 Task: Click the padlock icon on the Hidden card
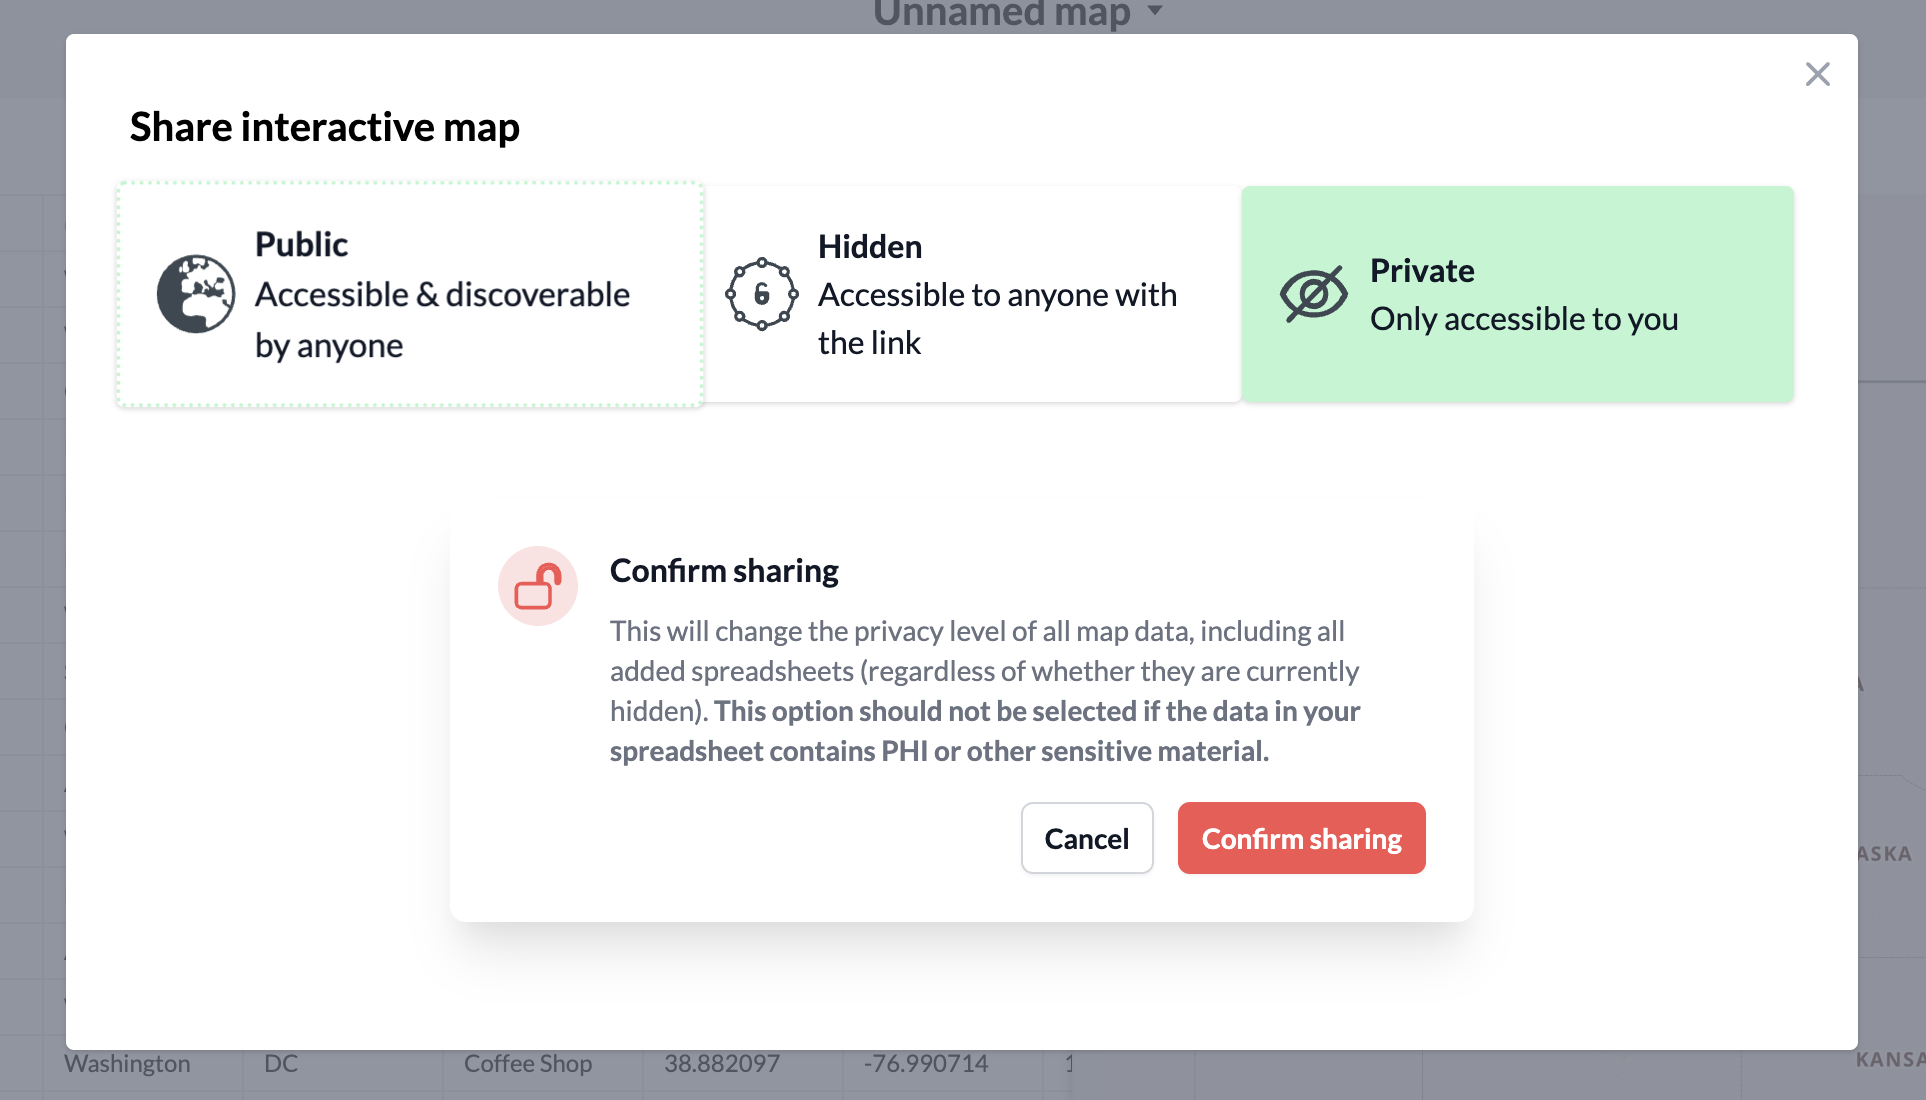click(x=762, y=294)
